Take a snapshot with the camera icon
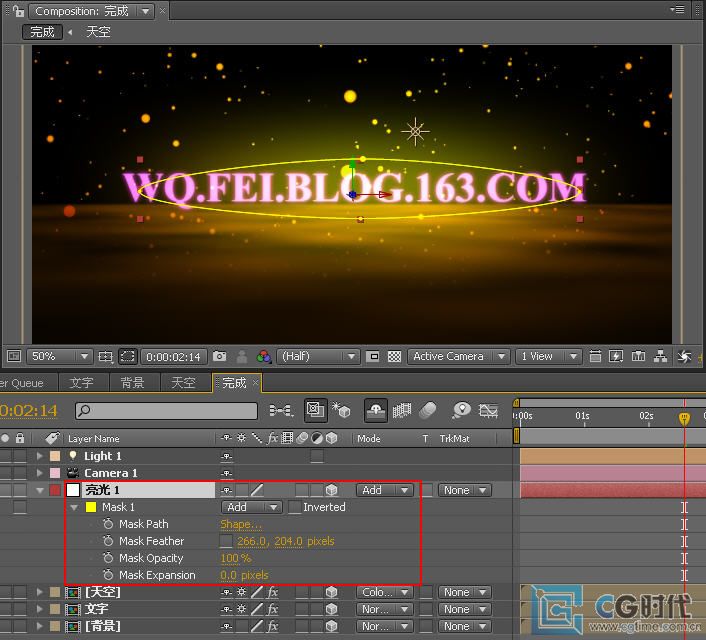706x640 pixels. point(219,357)
